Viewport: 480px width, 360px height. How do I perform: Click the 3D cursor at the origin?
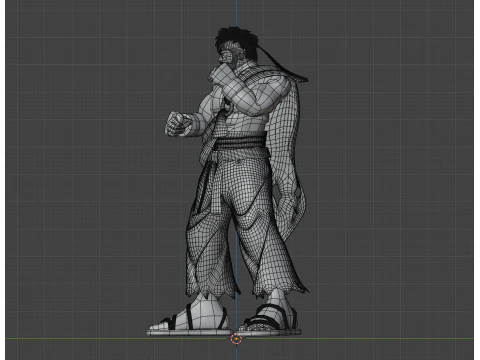pyautogui.click(x=236, y=339)
